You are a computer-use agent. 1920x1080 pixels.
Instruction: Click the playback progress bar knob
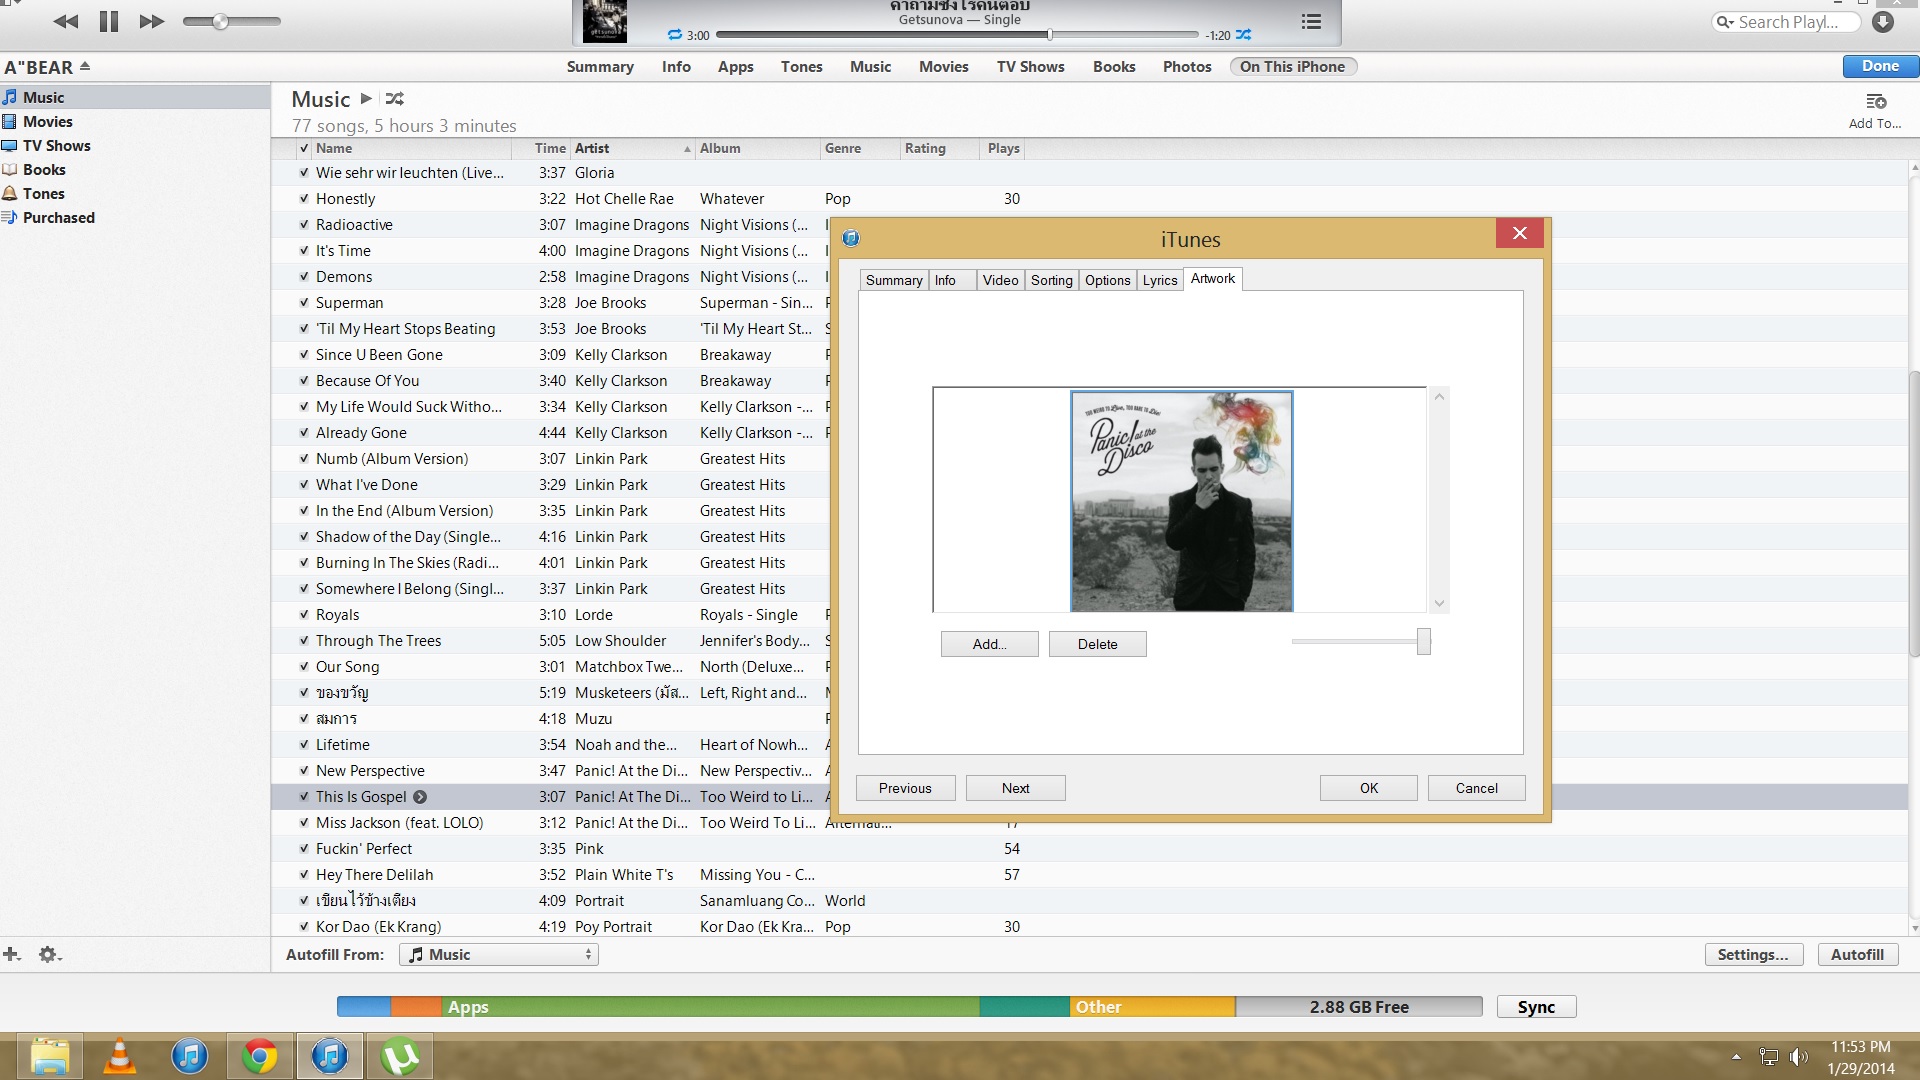[x=1049, y=34]
